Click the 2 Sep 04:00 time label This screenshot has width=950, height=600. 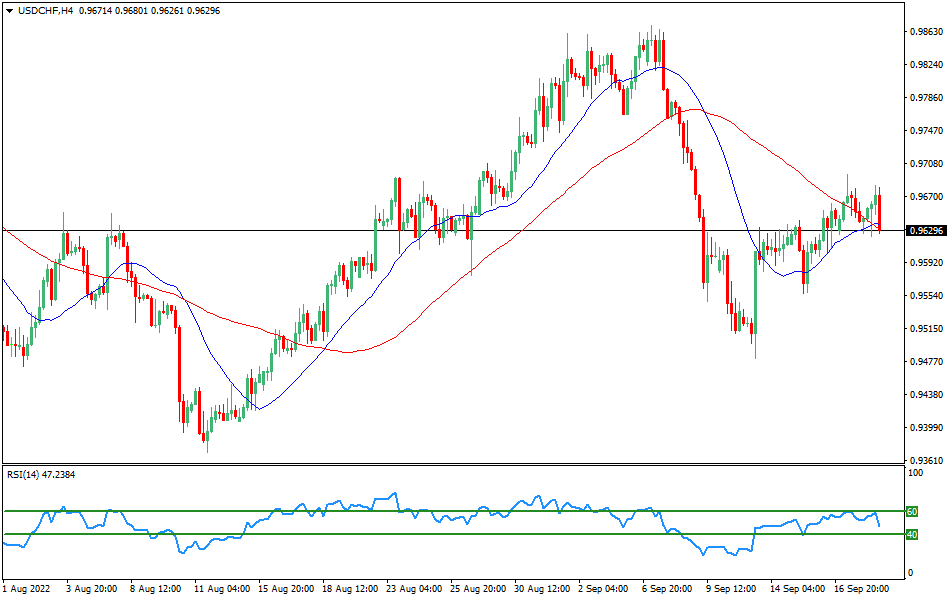(603, 589)
